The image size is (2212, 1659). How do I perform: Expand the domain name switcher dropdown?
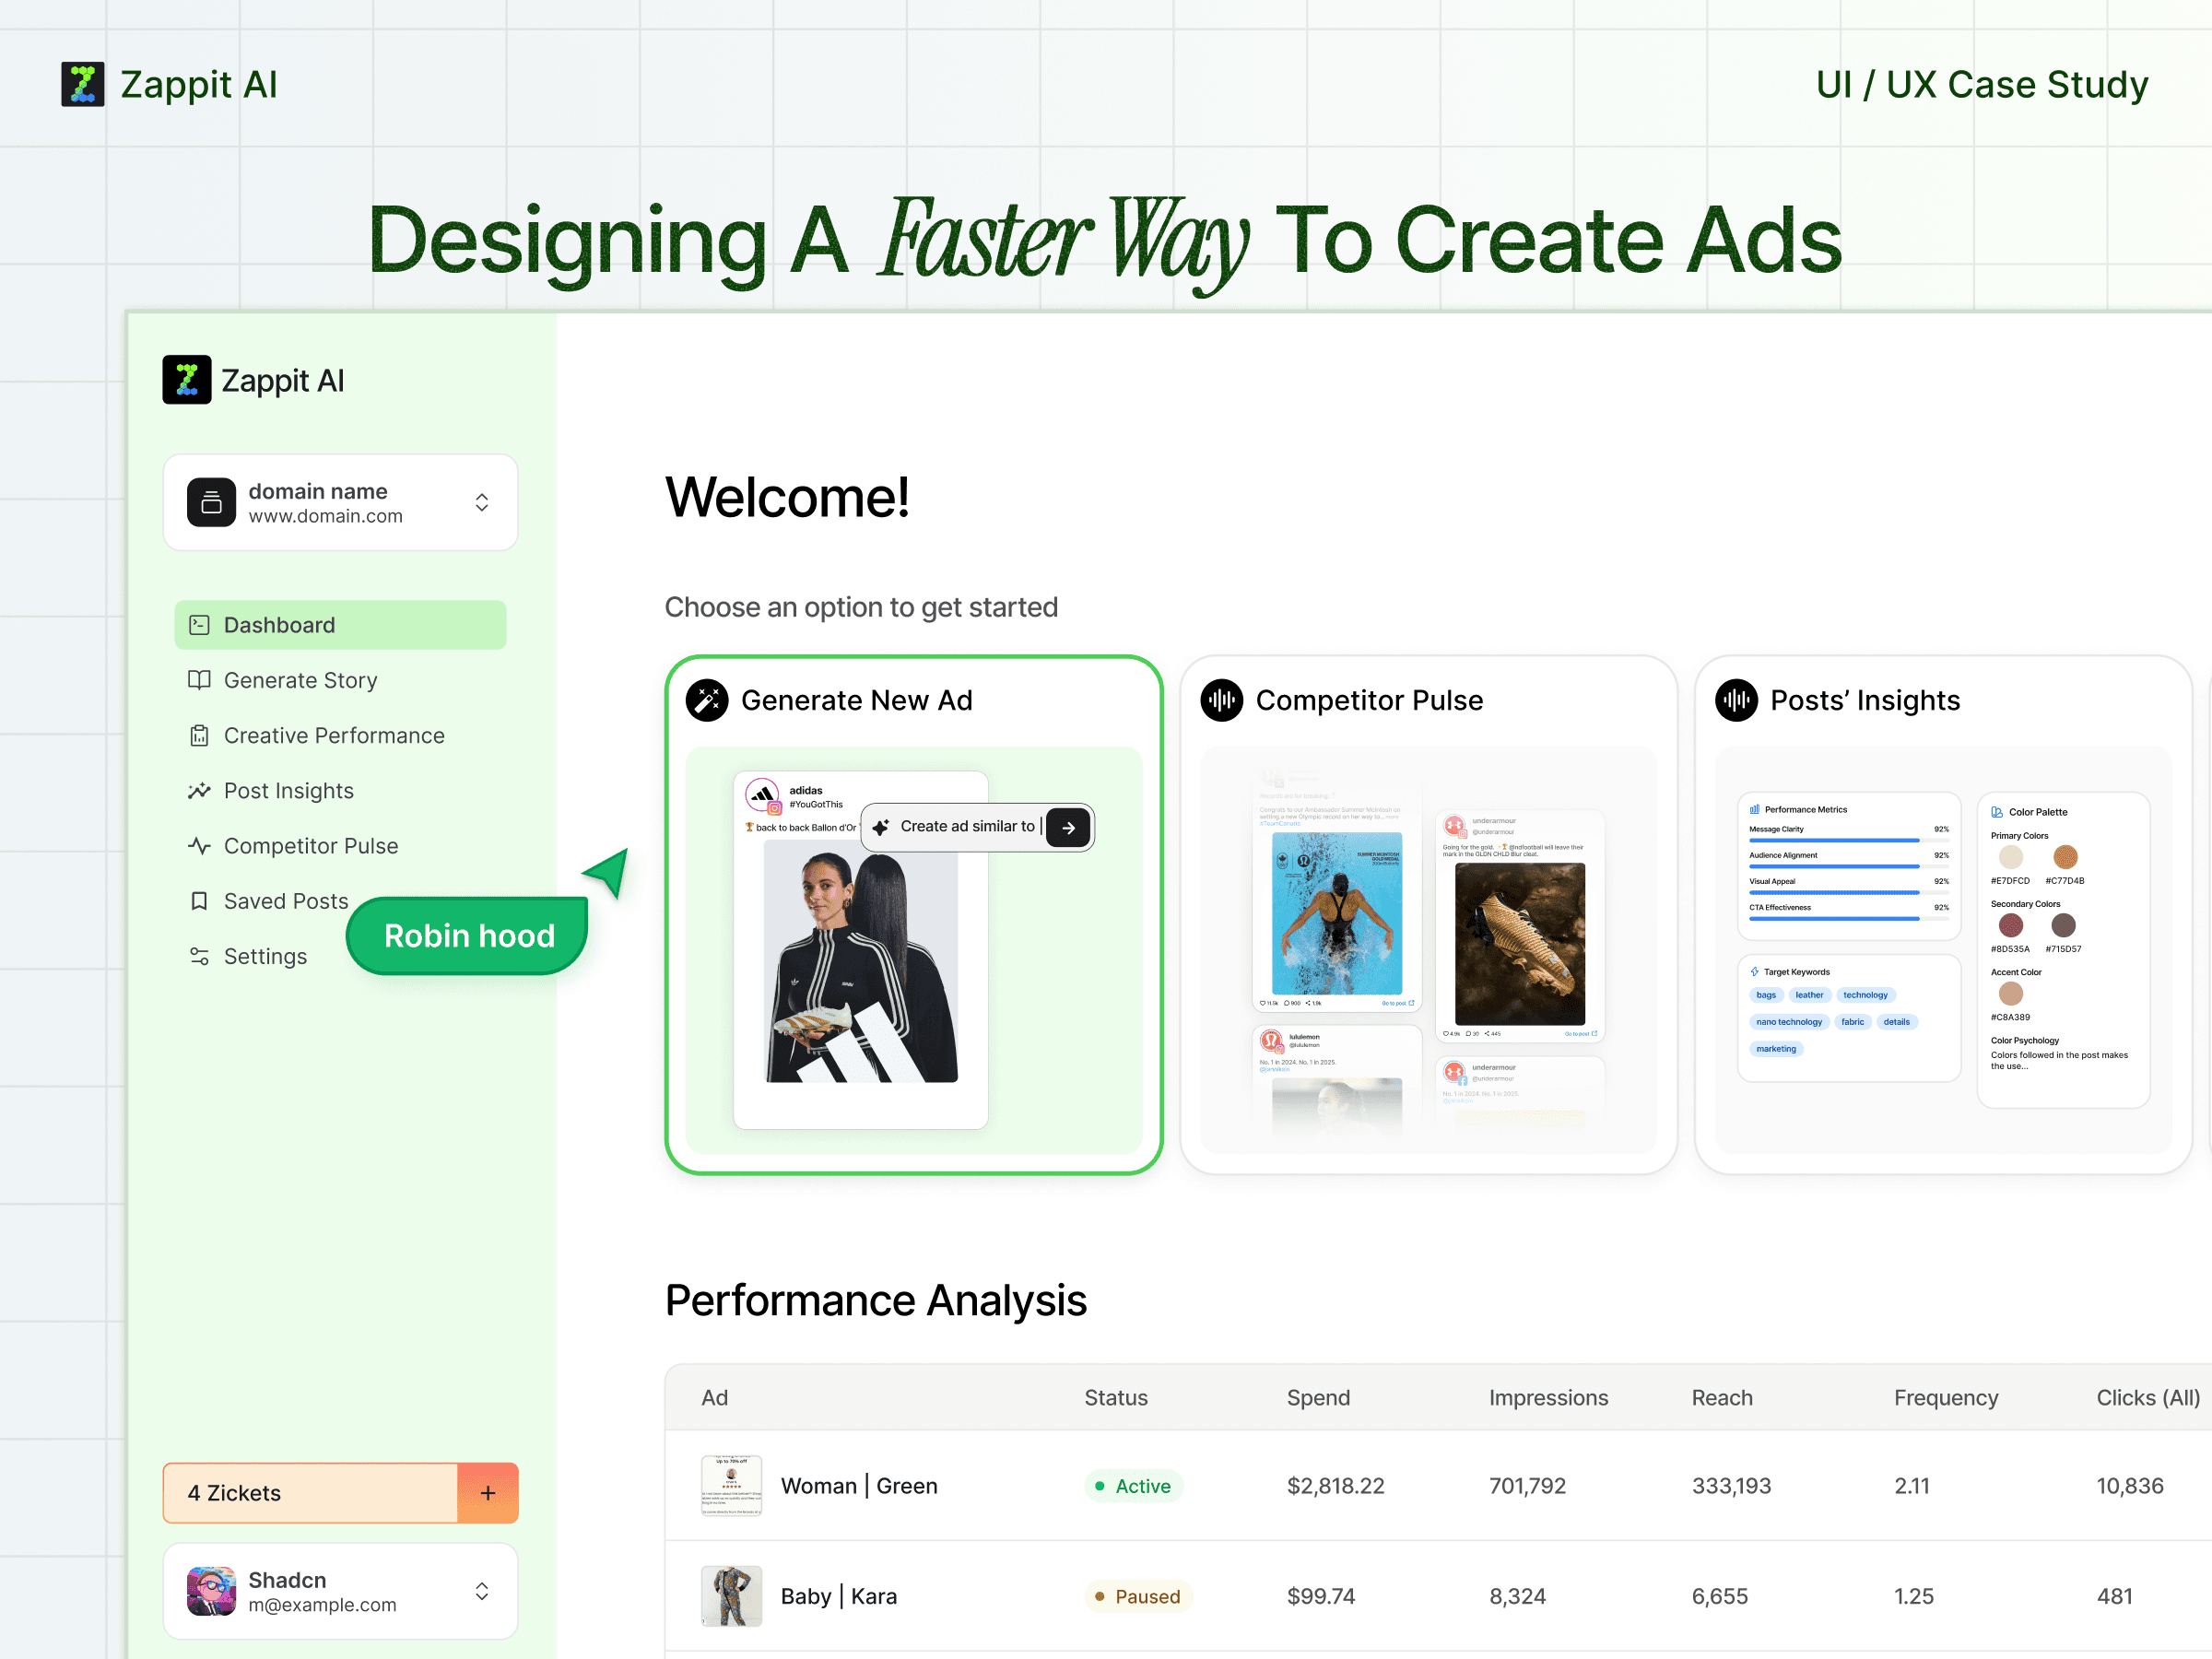point(482,503)
